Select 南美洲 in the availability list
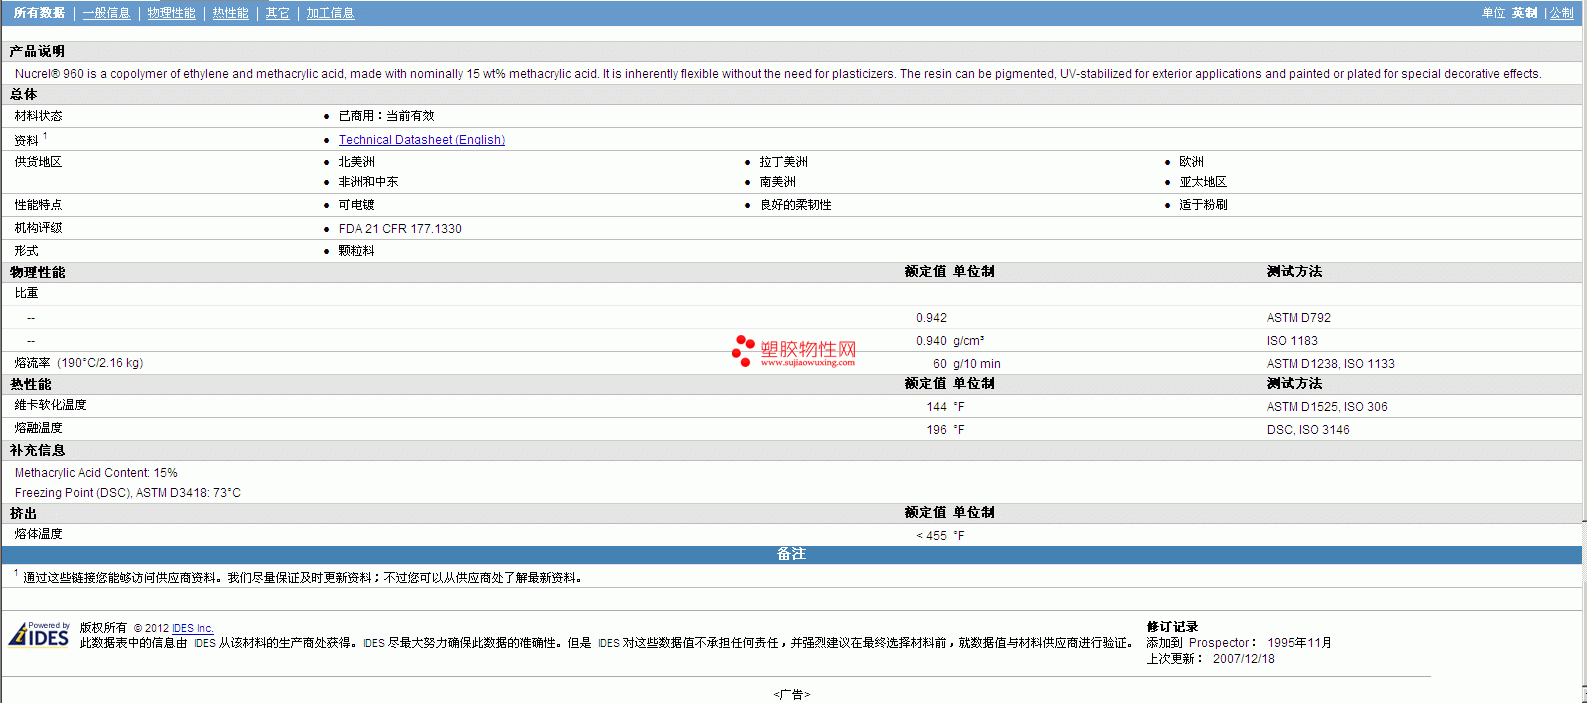The height and width of the screenshot is (703, 1587). coord(777,182)
